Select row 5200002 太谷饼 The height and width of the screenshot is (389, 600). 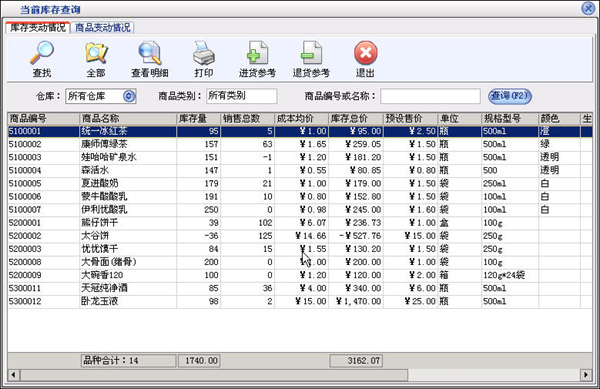click(300, 236)
